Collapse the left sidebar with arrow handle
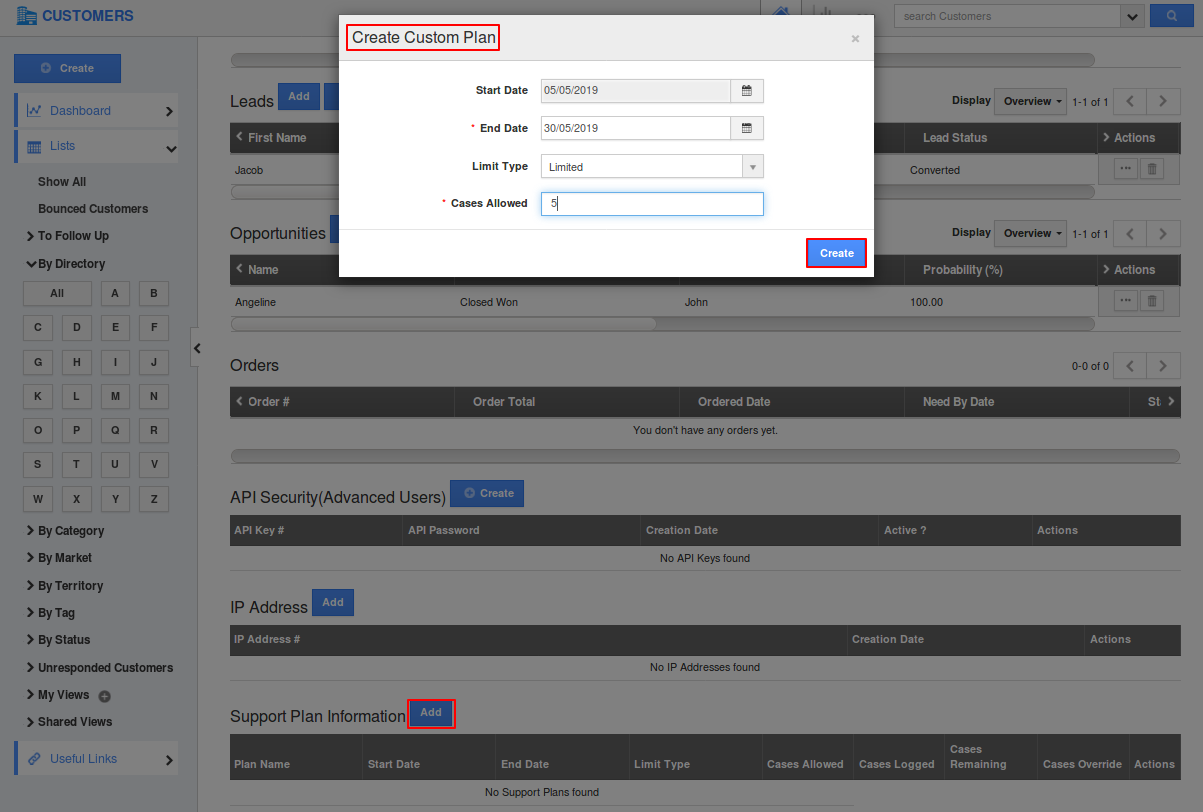The image size is (1203, 812). [x=197, y=348]
